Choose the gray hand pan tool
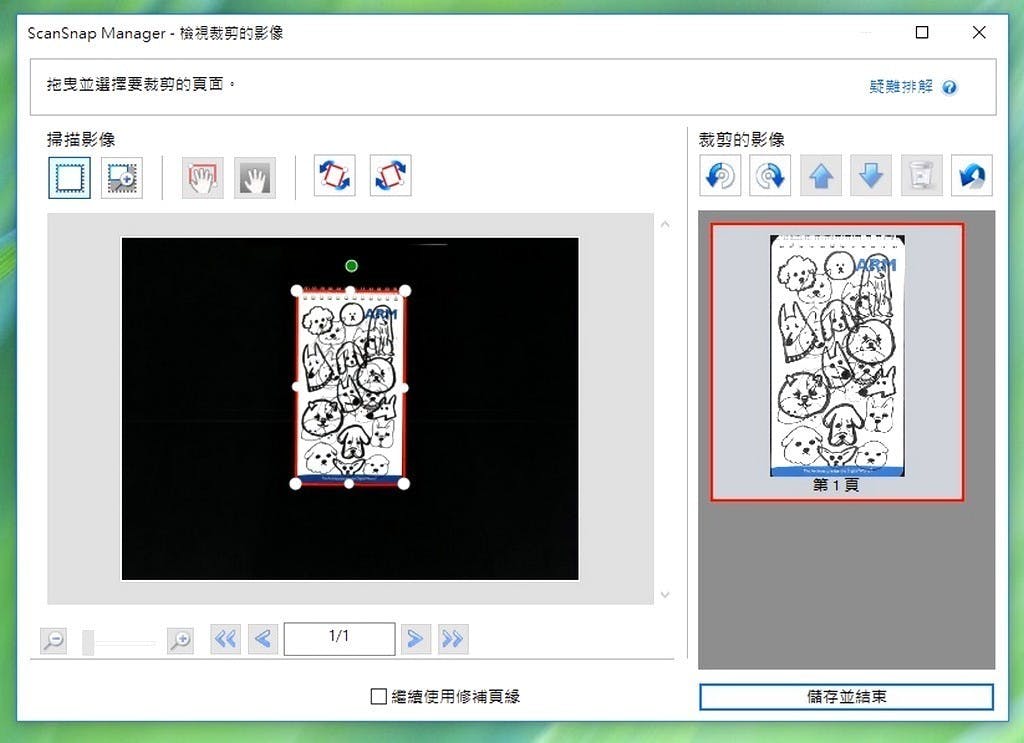 pyautogui.click(x=255, y=177)
